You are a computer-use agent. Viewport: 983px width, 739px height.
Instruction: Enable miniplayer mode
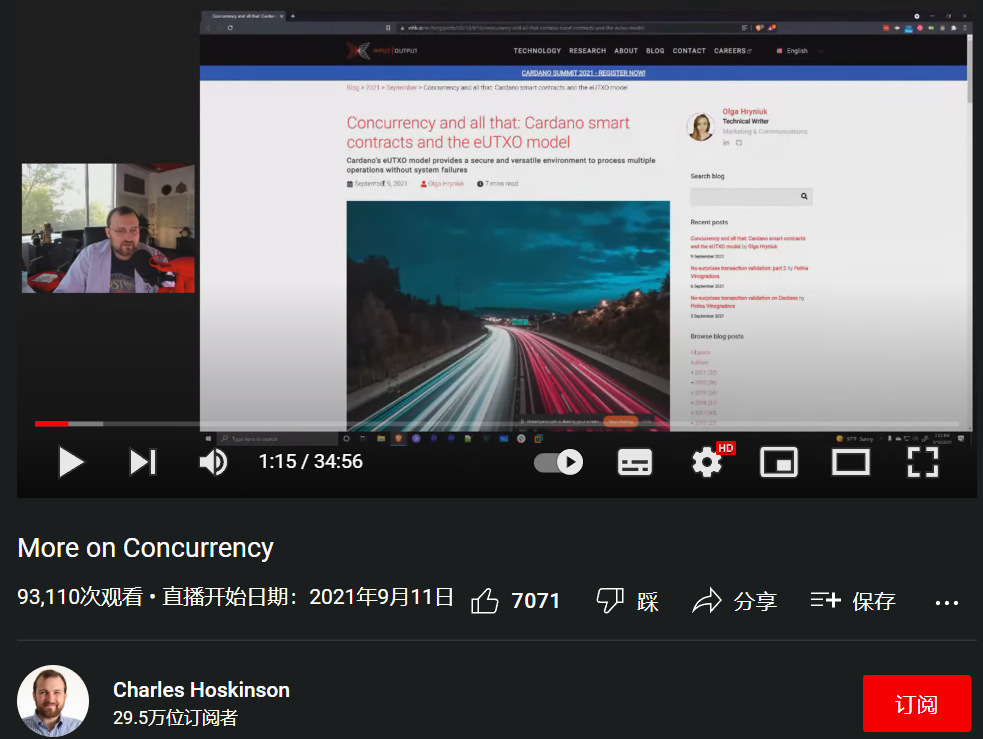click(x=779, y=463)
